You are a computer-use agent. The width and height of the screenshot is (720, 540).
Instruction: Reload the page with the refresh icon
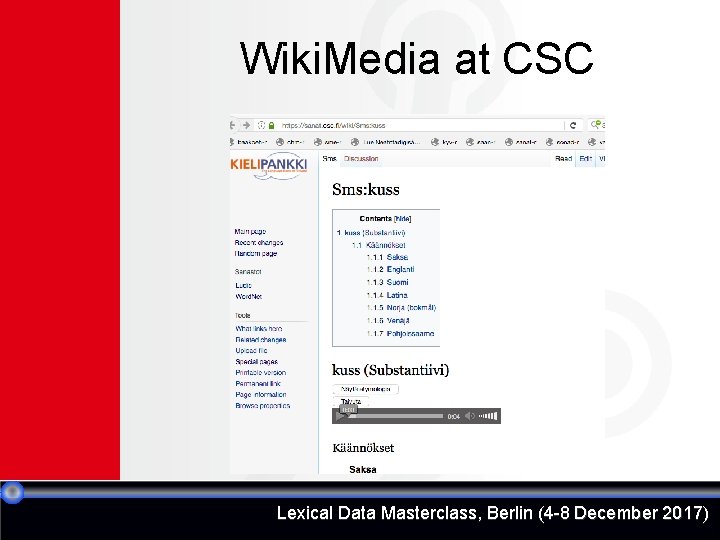coord(573,125)
